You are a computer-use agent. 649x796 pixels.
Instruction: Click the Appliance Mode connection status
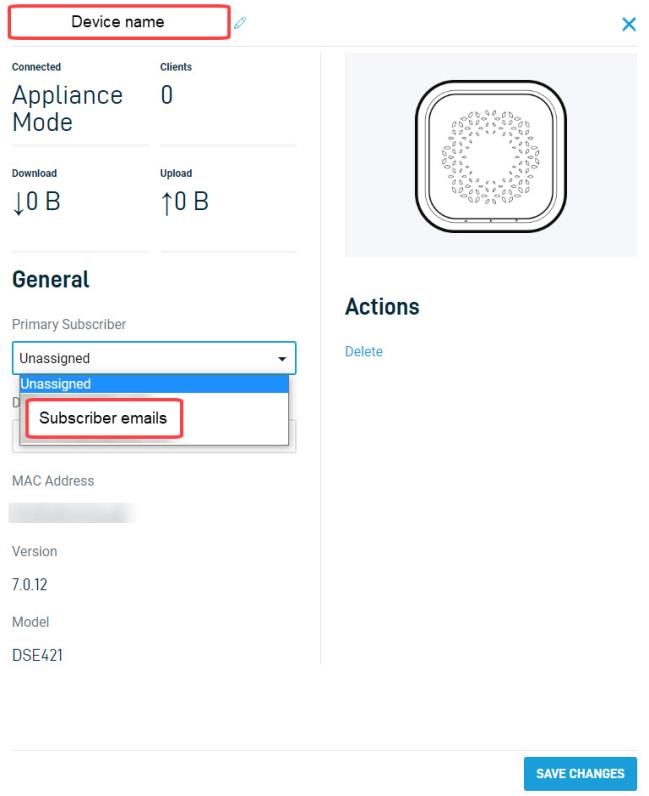68,109
